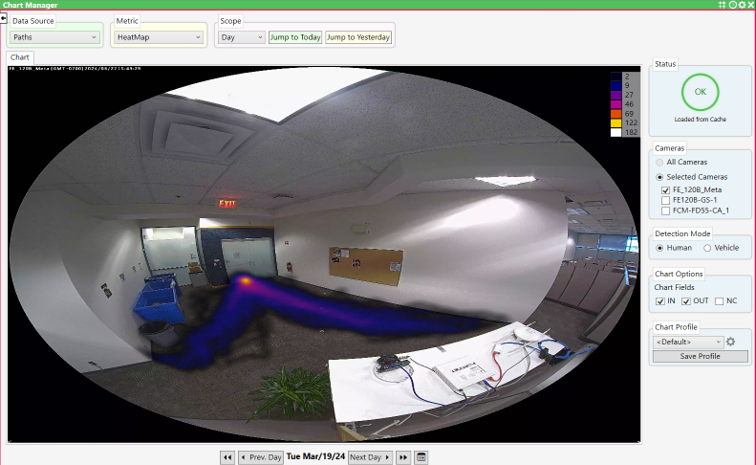This screenshot has width=756, height=465.
Task: Click the double-left rewind date button
Action: point(228,457)
